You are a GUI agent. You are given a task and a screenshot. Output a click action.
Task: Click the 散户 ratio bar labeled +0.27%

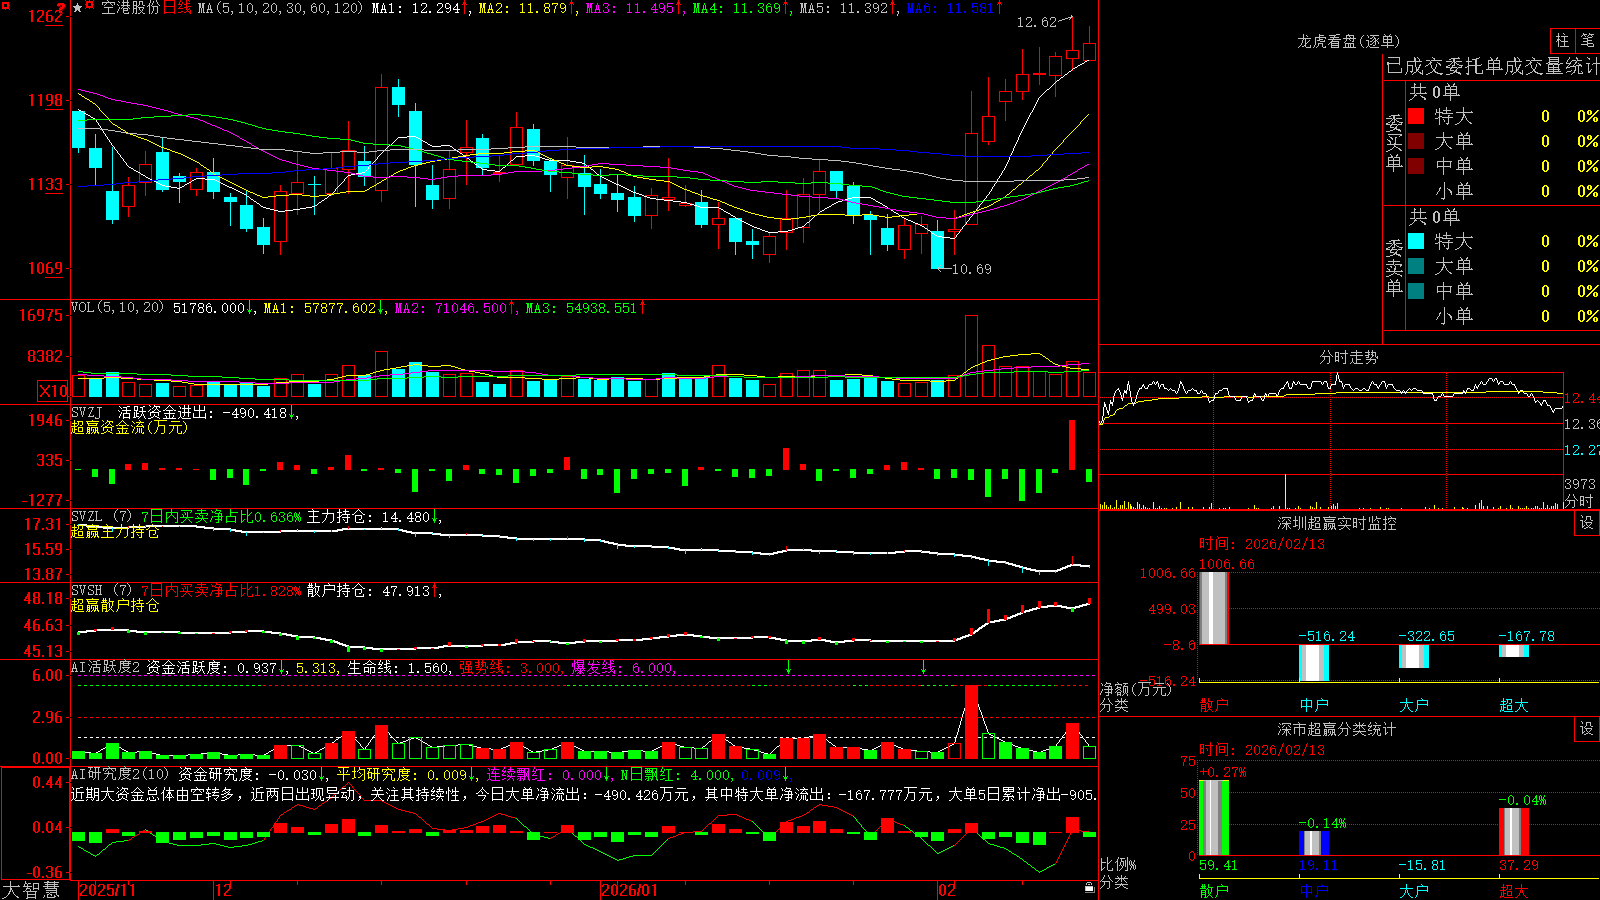(x=1214, y=818)
